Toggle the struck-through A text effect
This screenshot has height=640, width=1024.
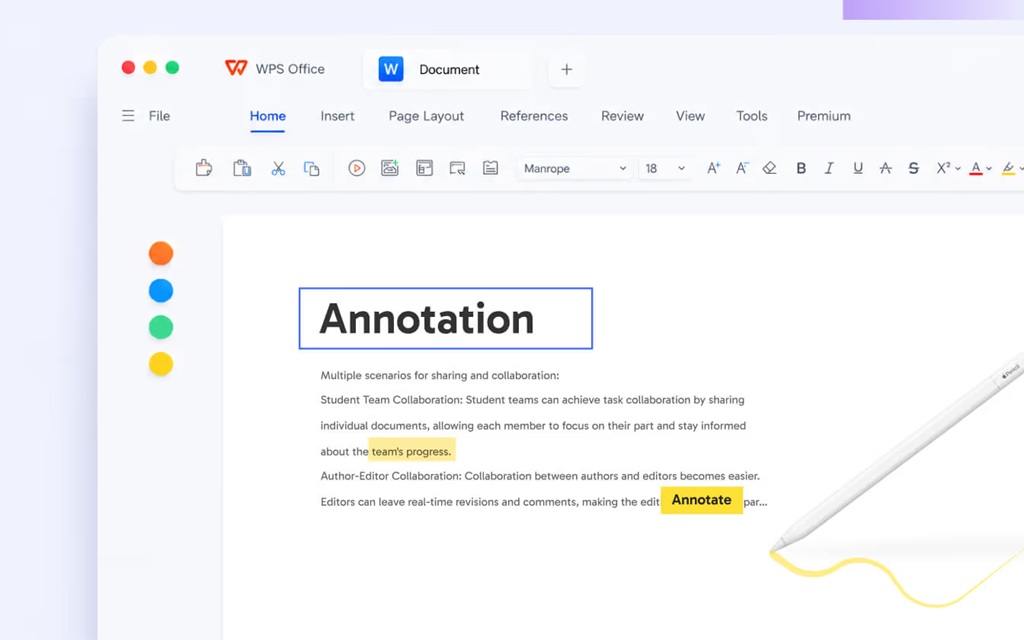(x=886, y=168)
